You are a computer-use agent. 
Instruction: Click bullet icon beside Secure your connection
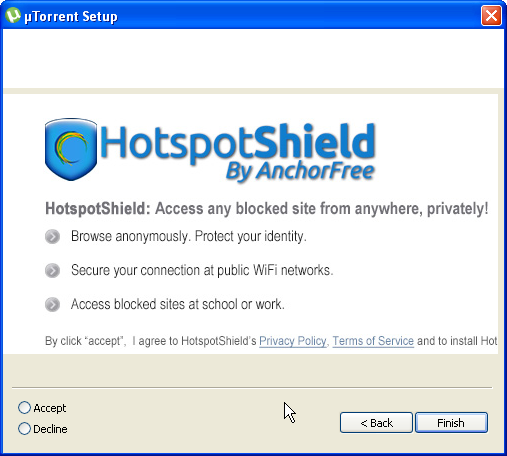click(52, 270)
